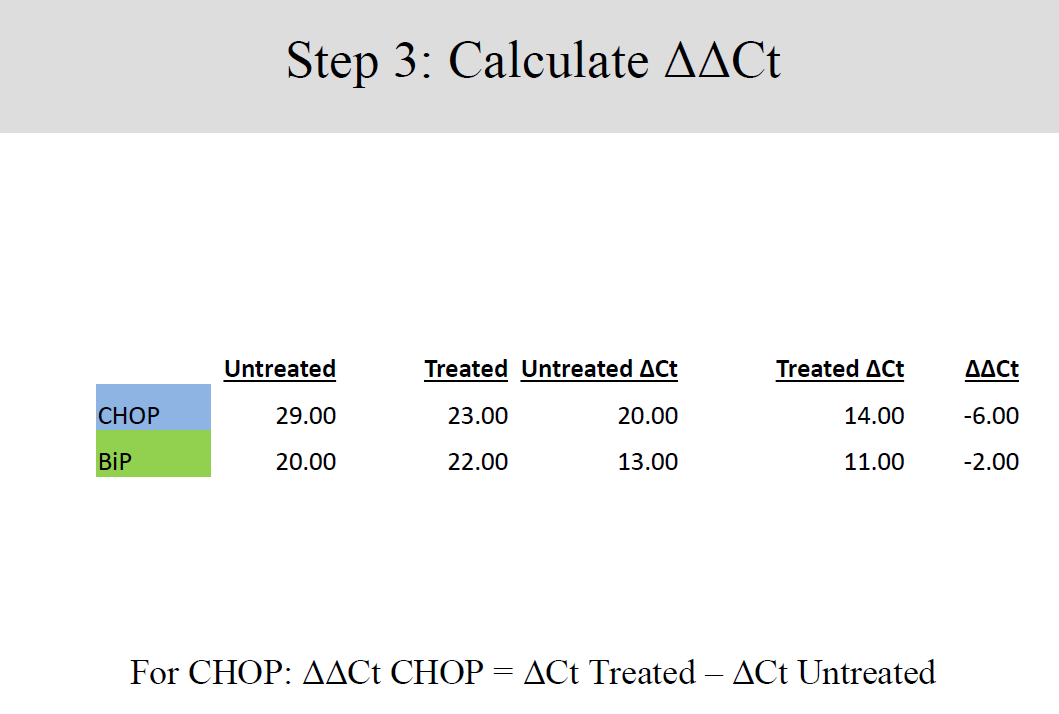The image size is (1059, 714).
Task: Select CHOP's Treated value 23.00
Action: click(x=478, y=416)
